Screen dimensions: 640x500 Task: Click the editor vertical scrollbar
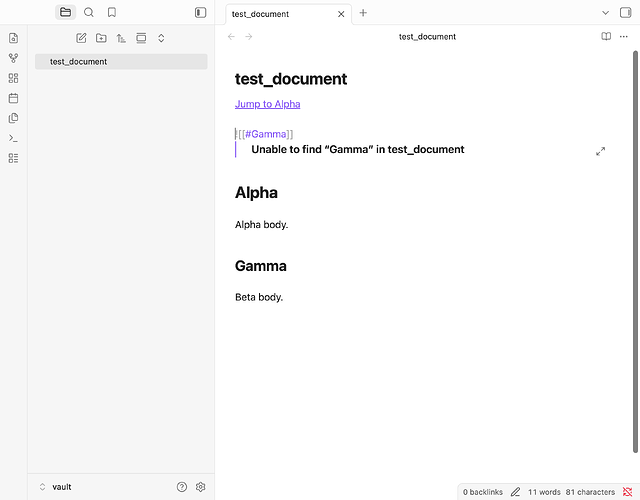coord(635,251)
